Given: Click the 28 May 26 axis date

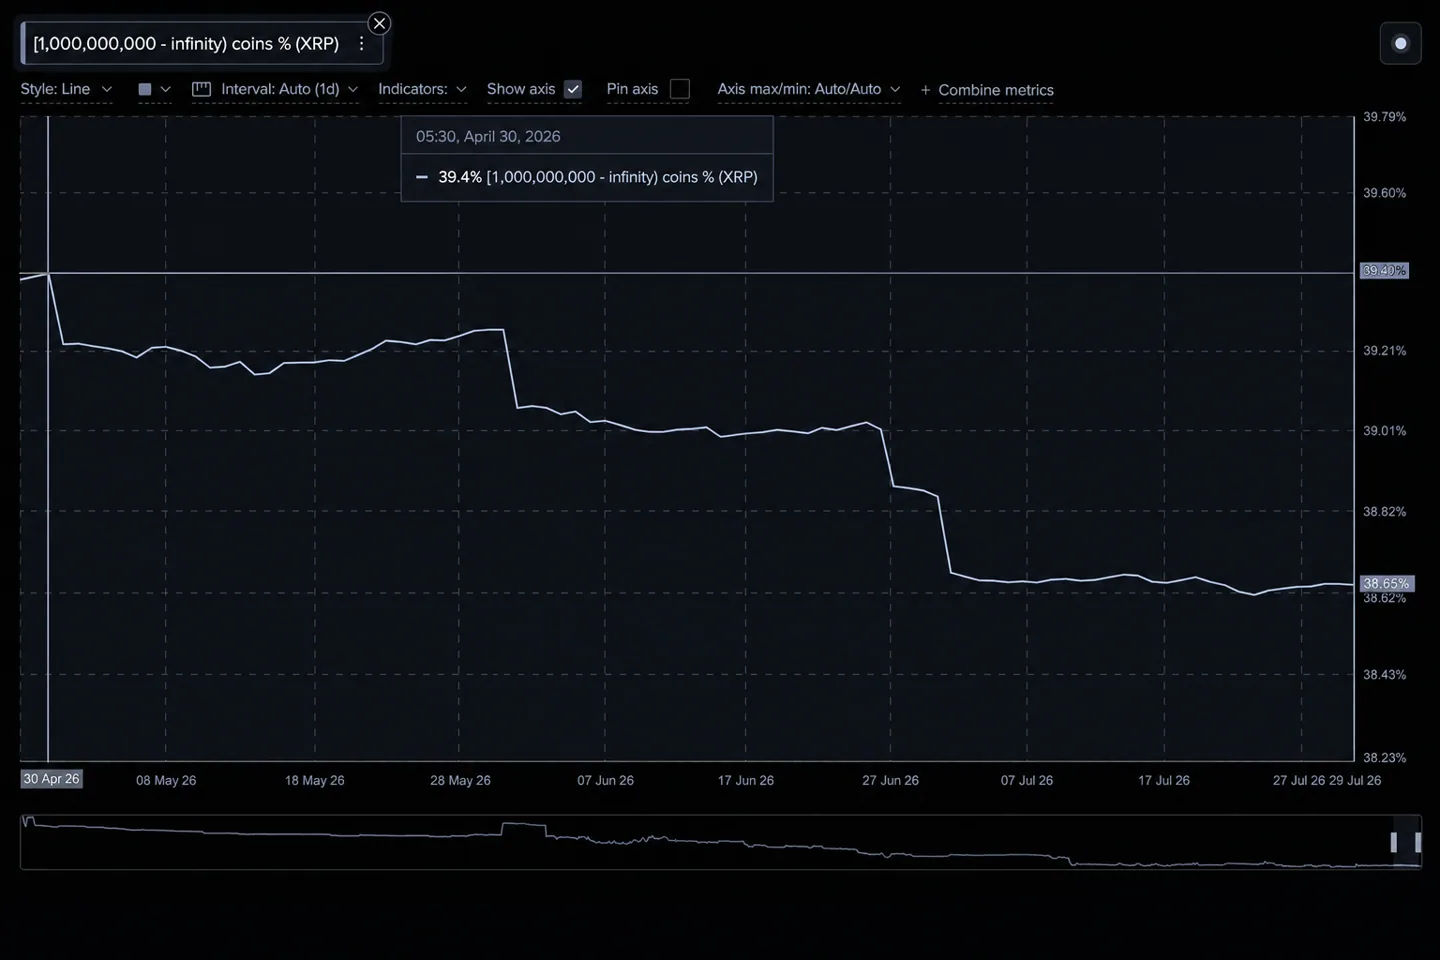Looking at the screenshot, I should coord(460,781).
